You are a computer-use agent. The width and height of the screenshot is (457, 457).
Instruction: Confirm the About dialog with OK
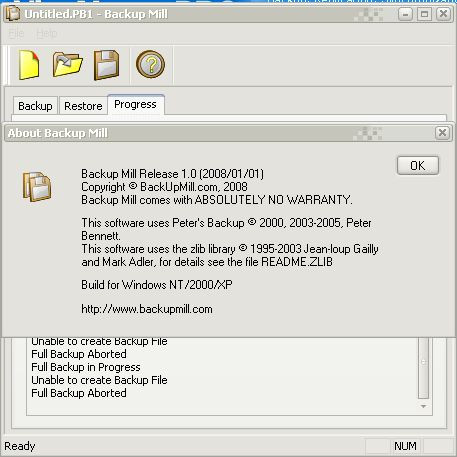[x=418, y=165]
